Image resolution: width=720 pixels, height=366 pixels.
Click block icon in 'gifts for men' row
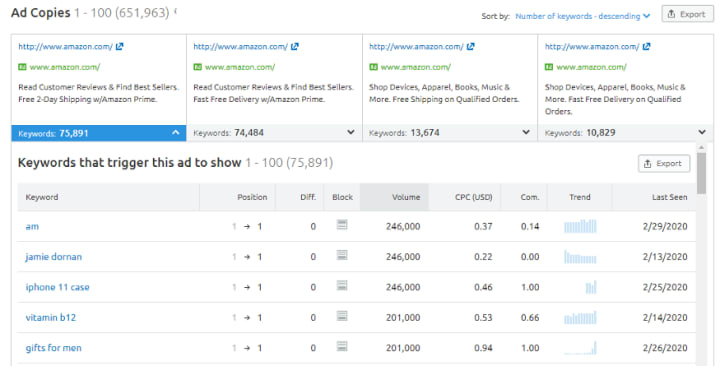coord(342,346)
